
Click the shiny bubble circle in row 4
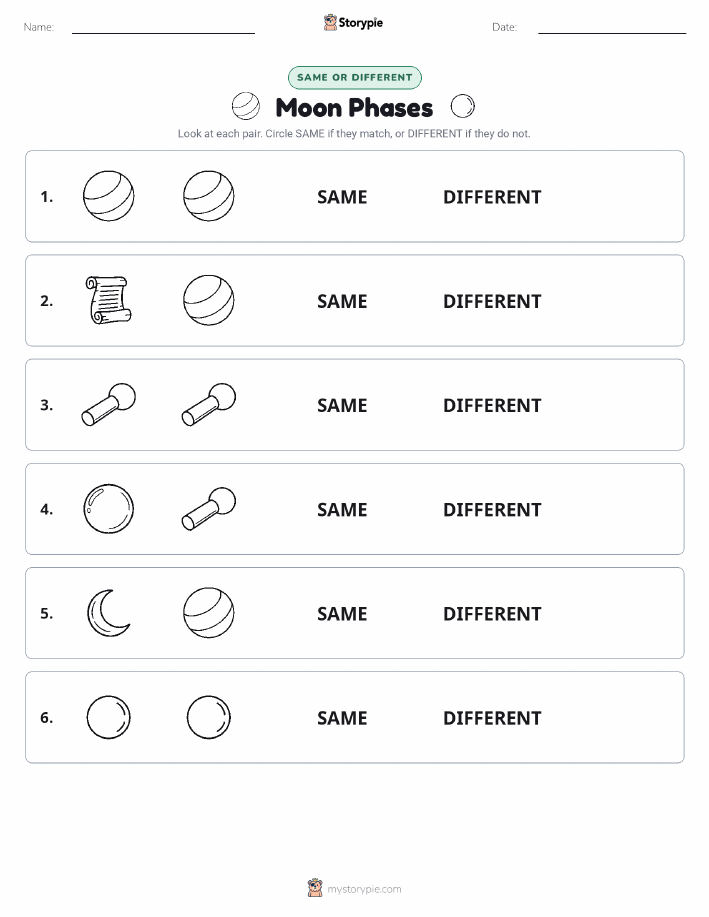pos(108,509)
